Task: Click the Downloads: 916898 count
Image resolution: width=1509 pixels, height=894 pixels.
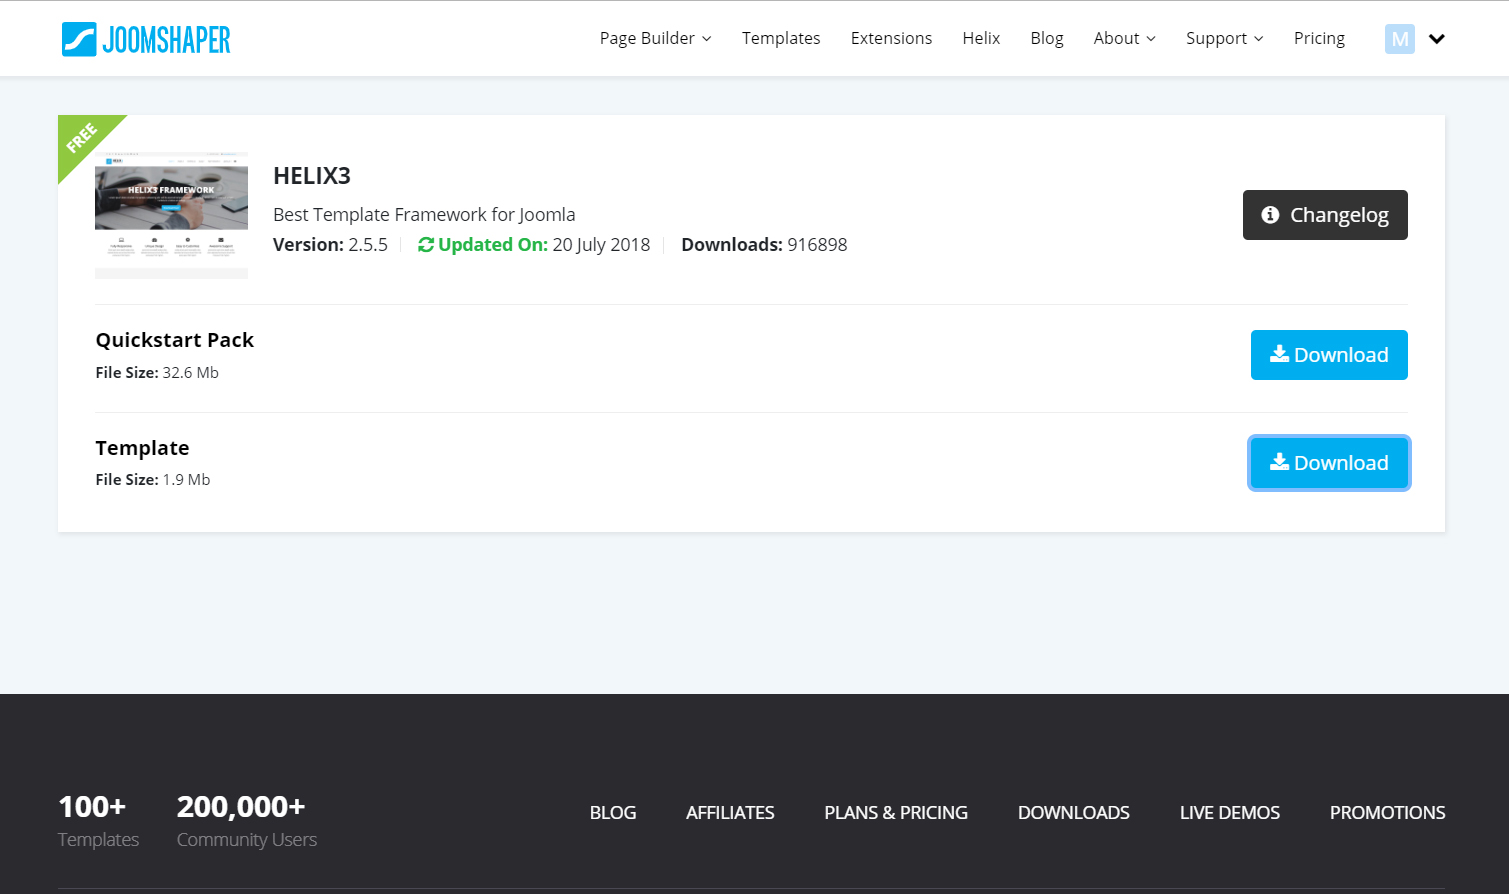Action: tap(764, 245)
